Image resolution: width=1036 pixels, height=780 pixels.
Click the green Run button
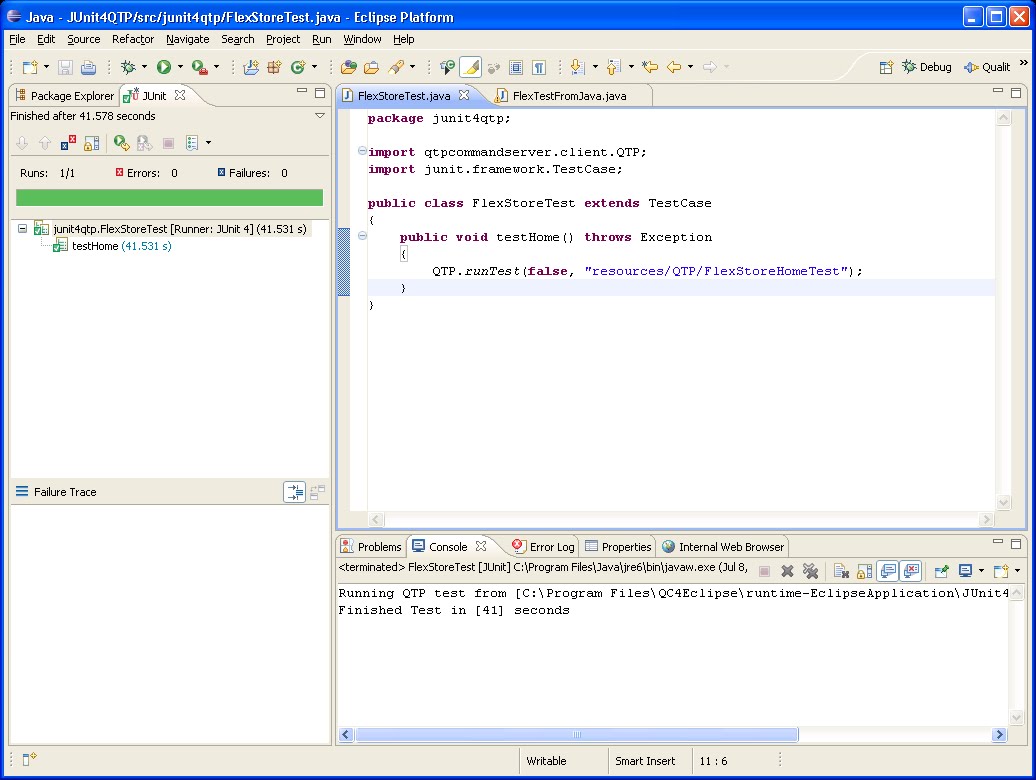(x=164, y=67)
